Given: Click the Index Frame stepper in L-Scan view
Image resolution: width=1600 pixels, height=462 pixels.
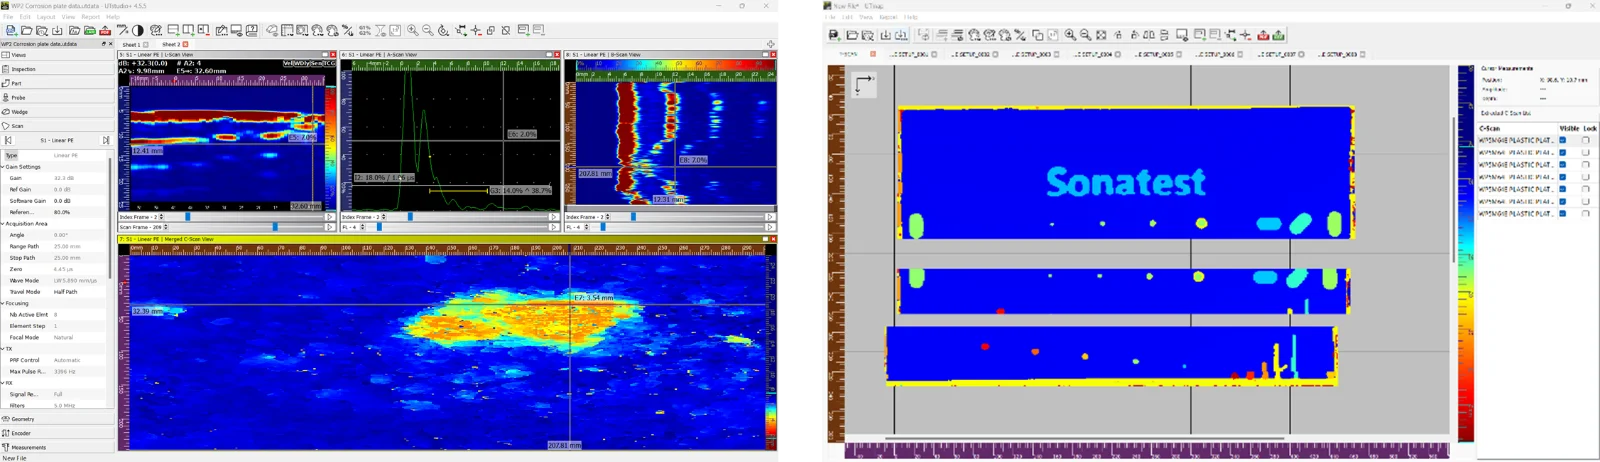Looking at the screenshot, I should tap(161, 217).
